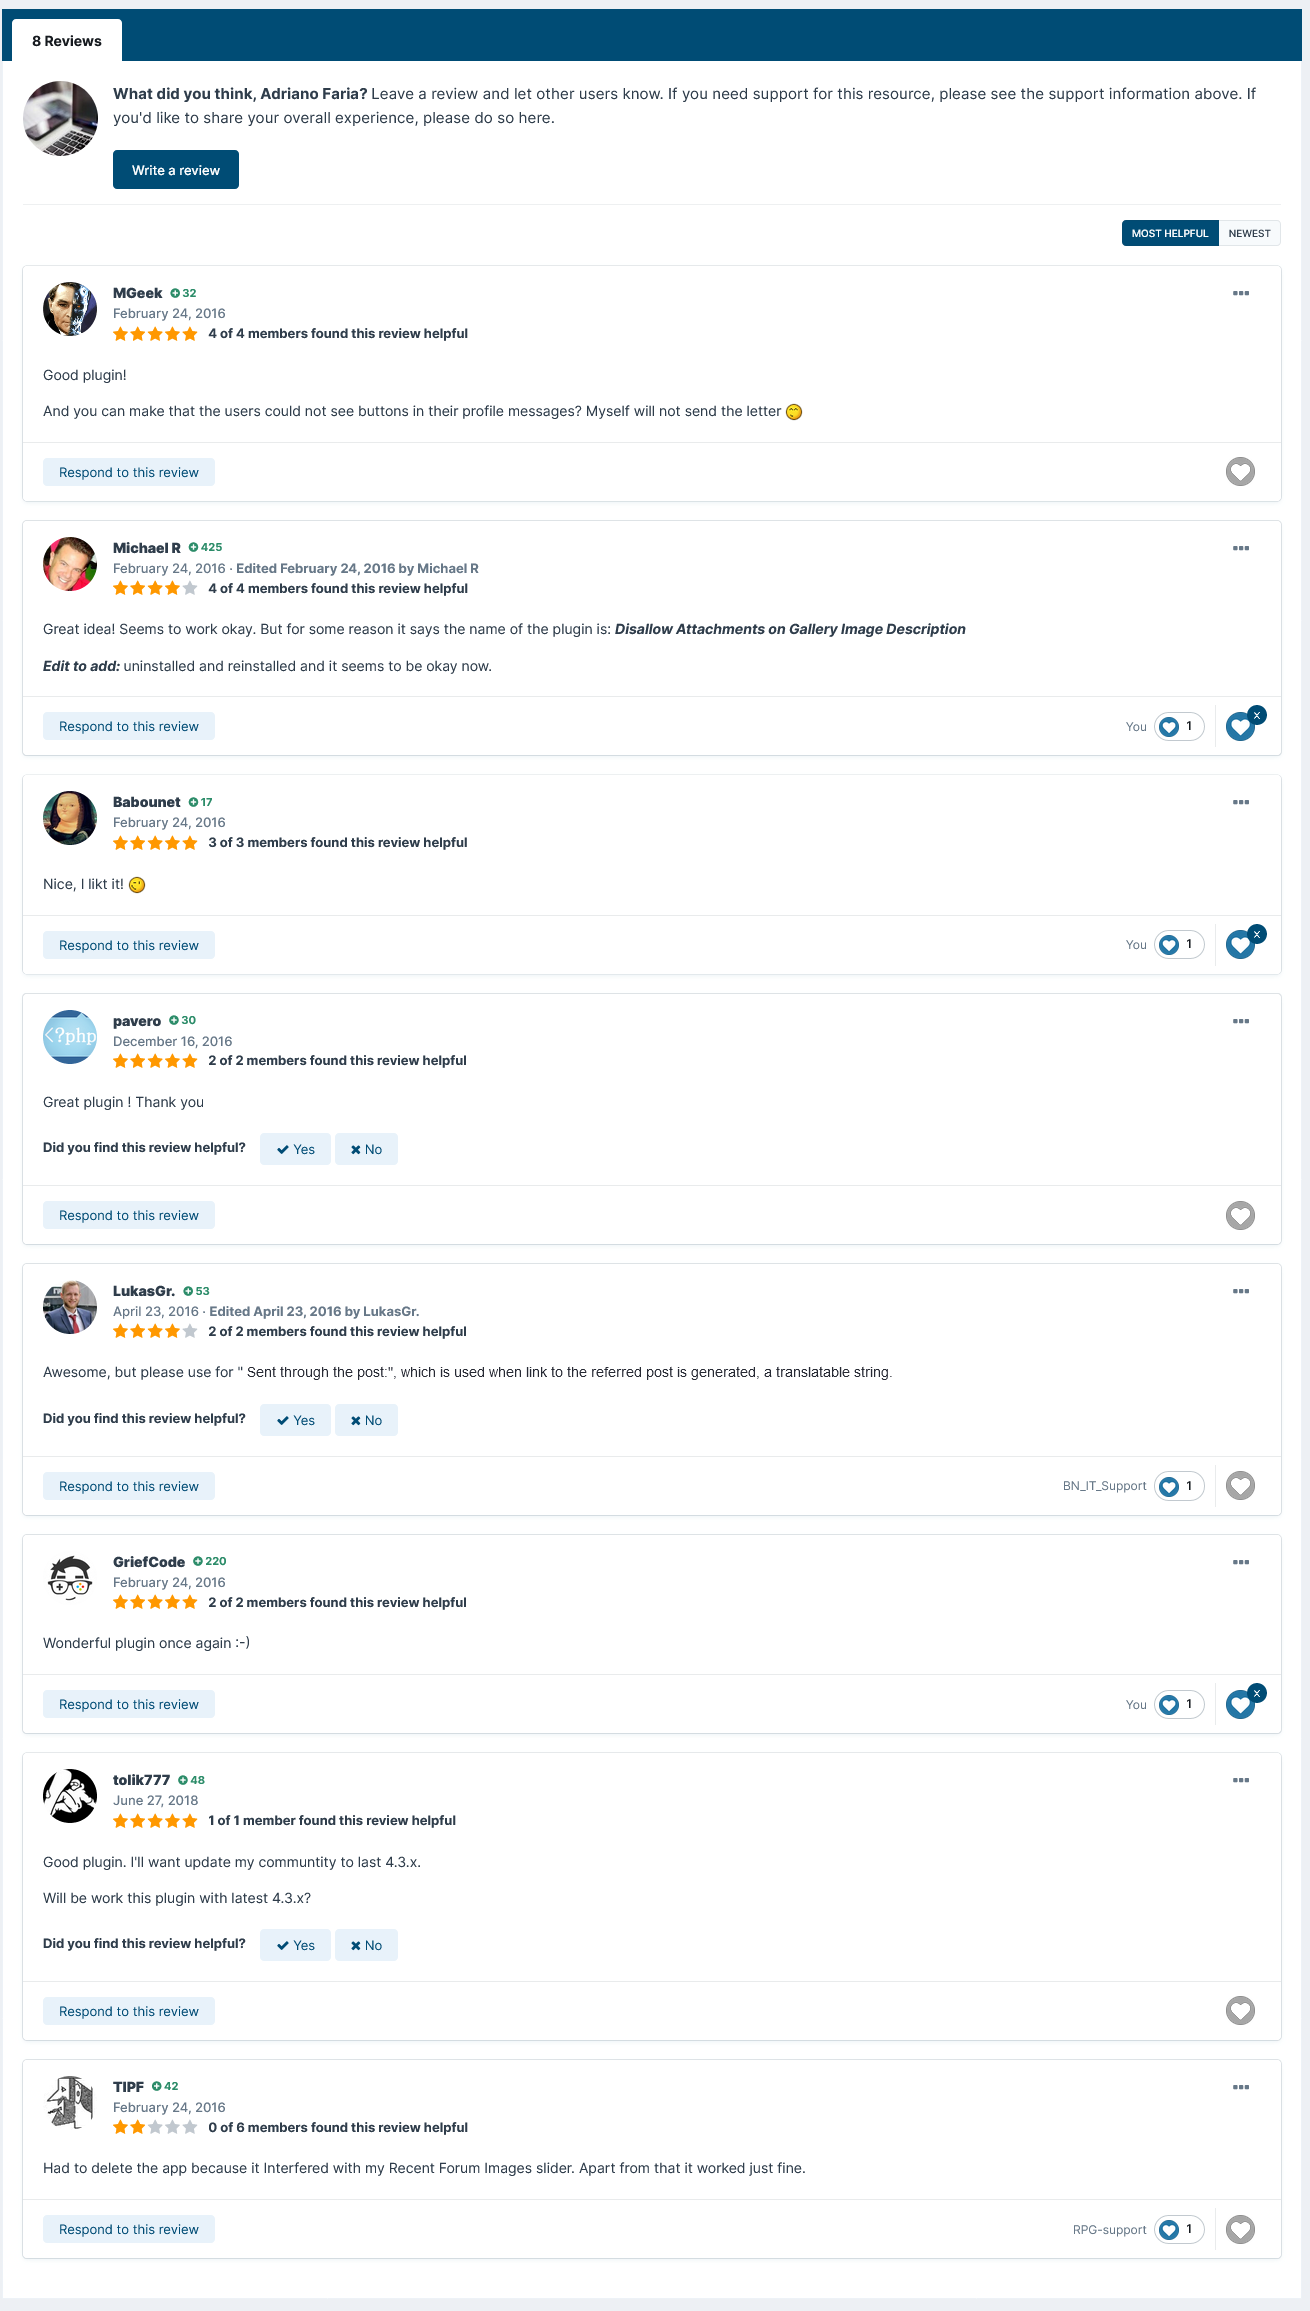This screenshot has width=1310, height=2311.
Task: React with heart on MGeek's review
Action: (x=1240, y=472)
